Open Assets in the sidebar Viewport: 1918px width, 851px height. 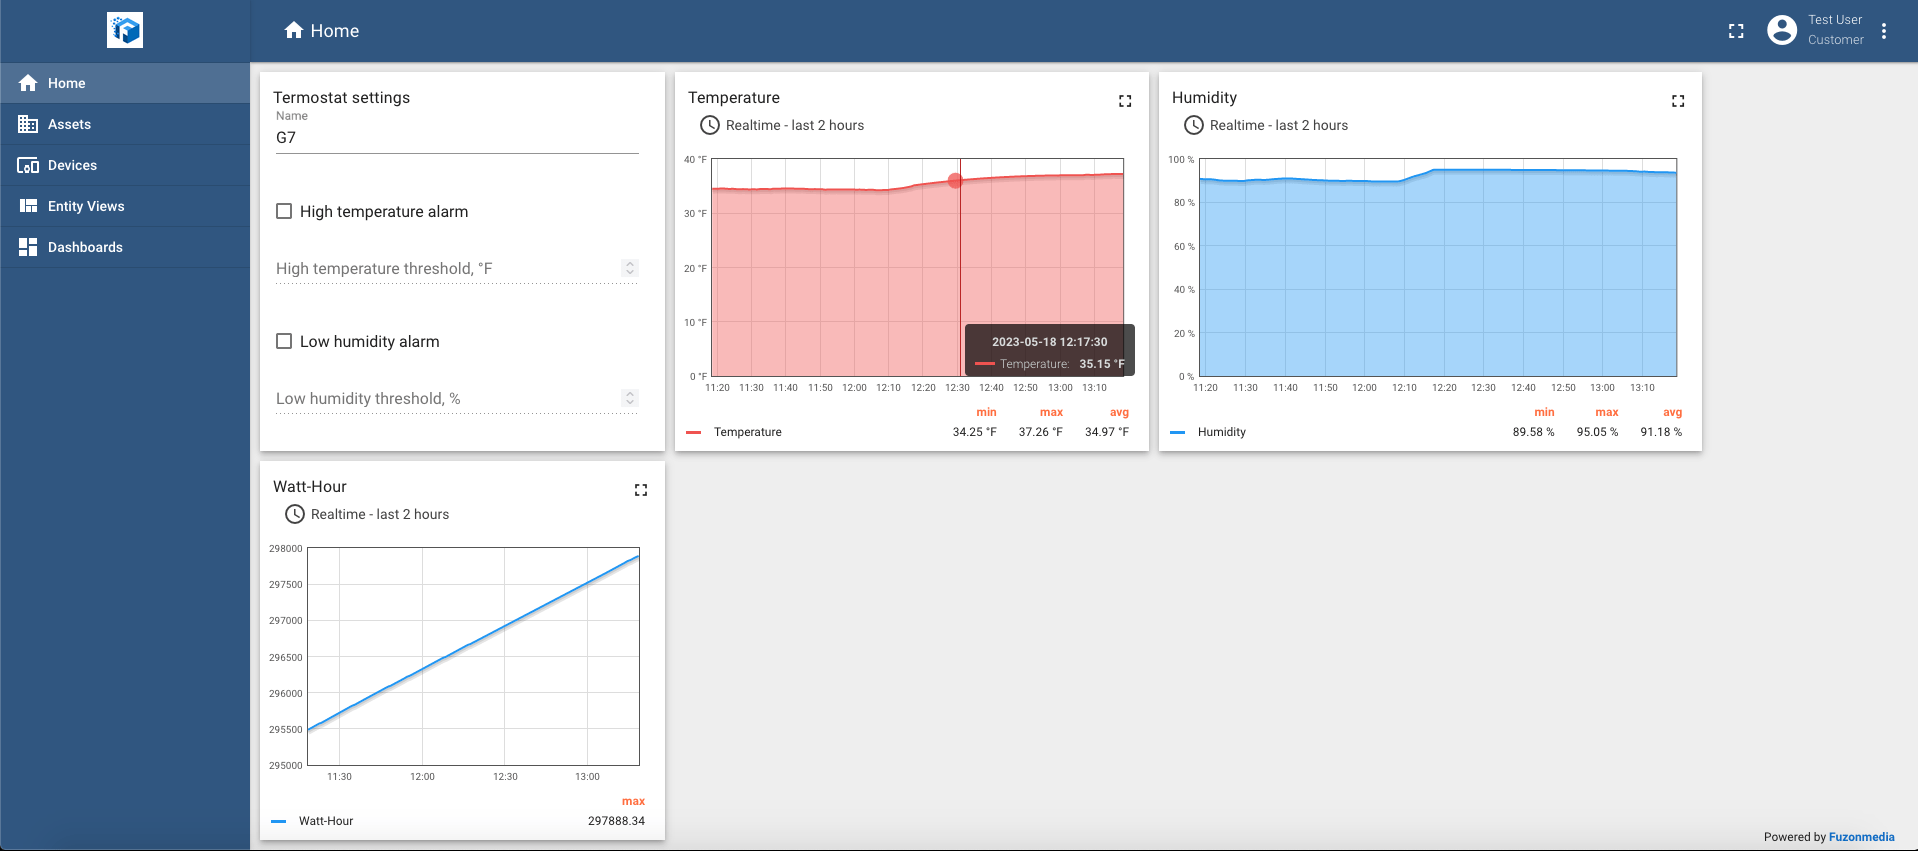(x=69, y=124)
